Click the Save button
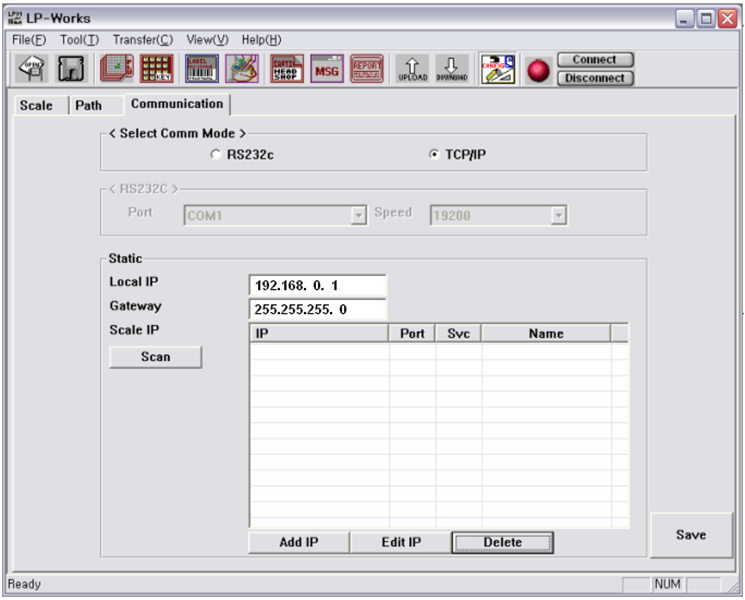The height and width of the screenshot is (600, 745). click(x=691, y=535)
